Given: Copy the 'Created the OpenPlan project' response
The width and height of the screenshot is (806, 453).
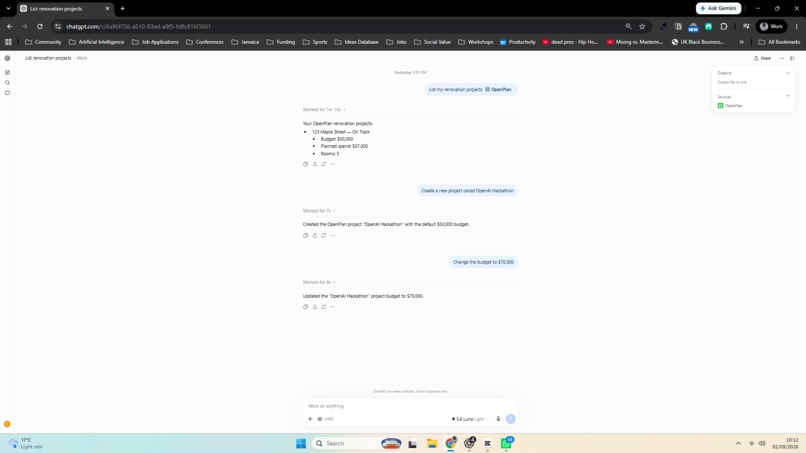Looking at the screenshot, I should (305, 235).
